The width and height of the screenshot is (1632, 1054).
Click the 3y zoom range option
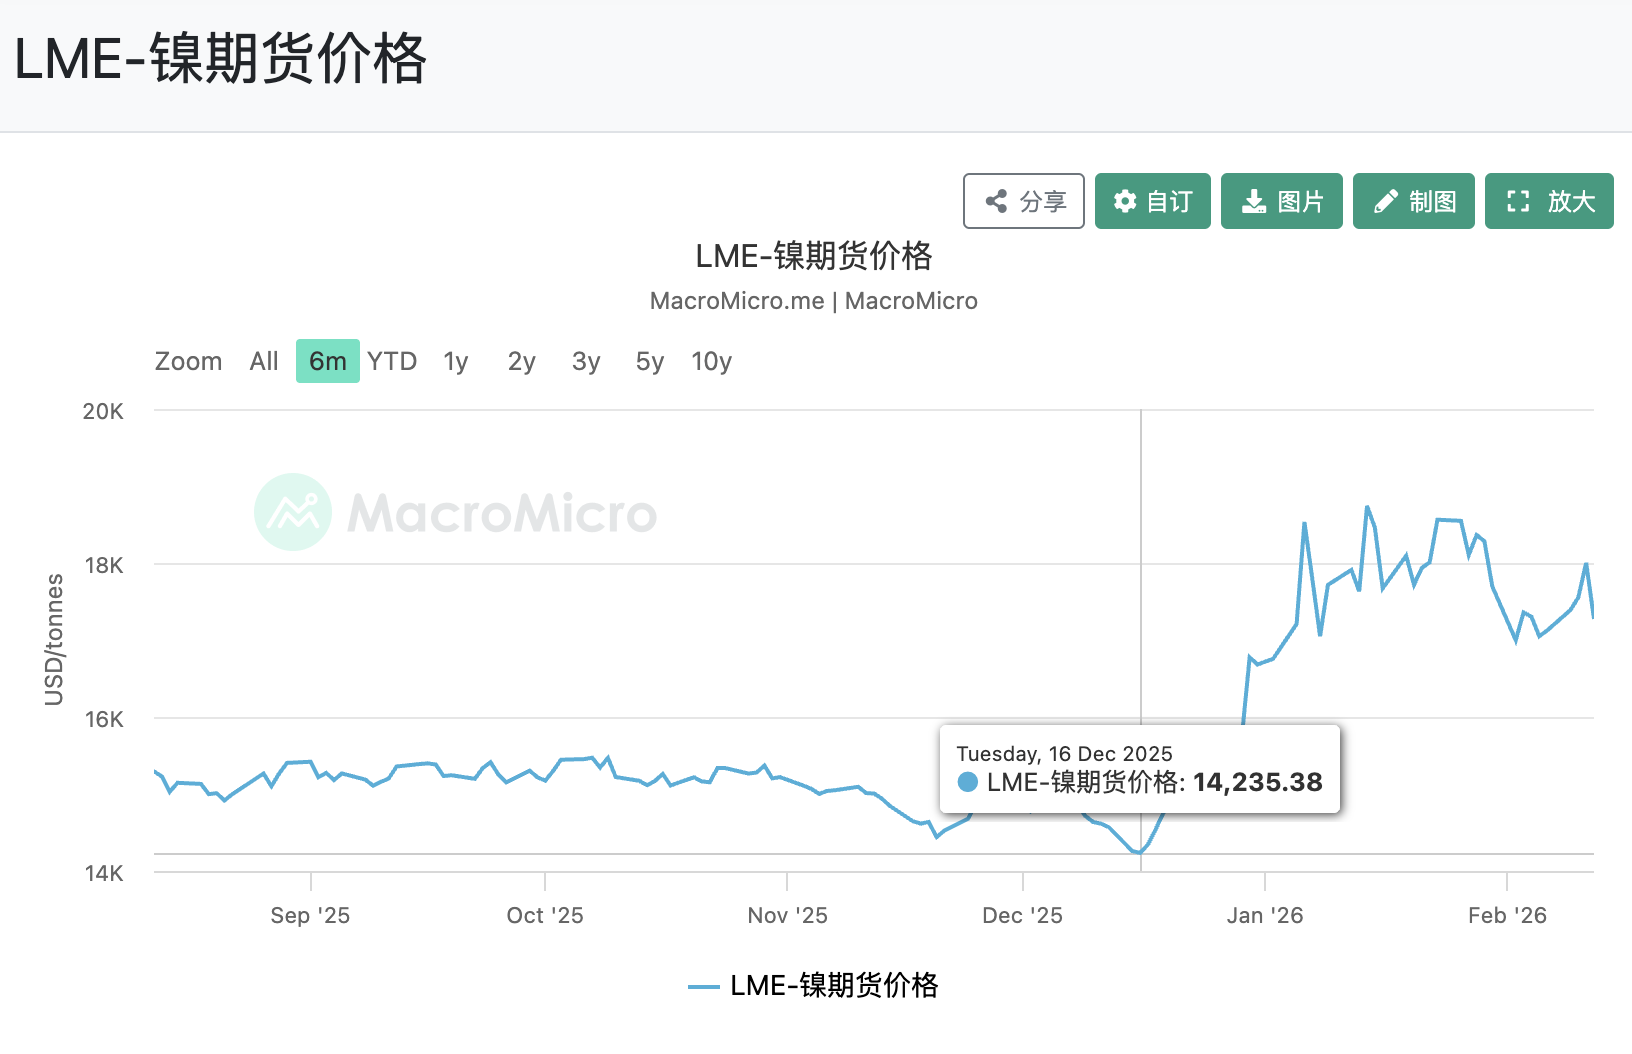586,361
